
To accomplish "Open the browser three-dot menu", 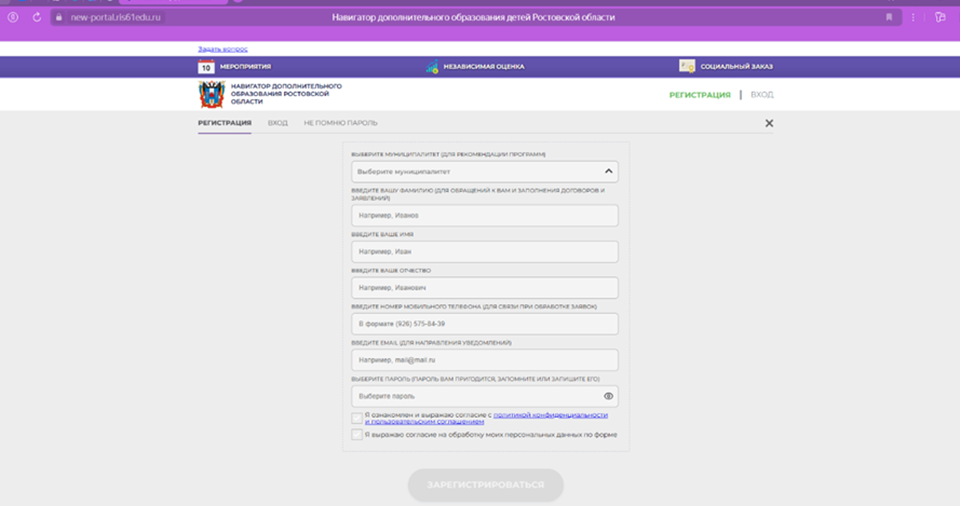I will coord(913,17).
